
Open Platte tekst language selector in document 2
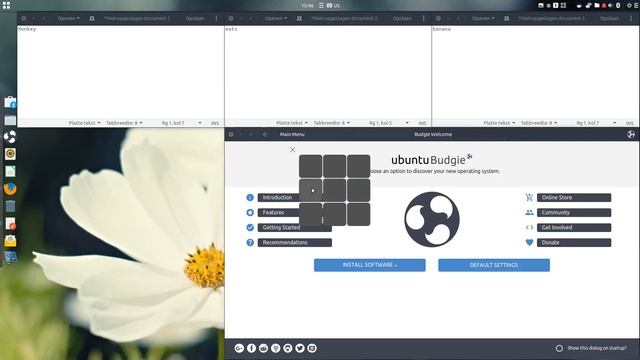[292, 123]
